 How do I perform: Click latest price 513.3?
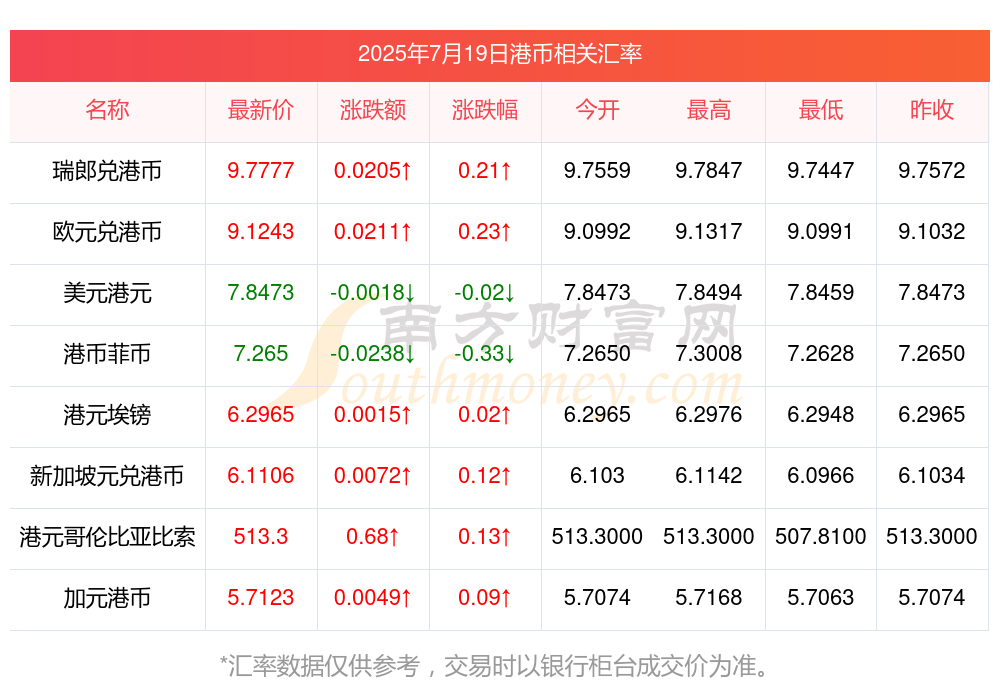tap(260, 537)
